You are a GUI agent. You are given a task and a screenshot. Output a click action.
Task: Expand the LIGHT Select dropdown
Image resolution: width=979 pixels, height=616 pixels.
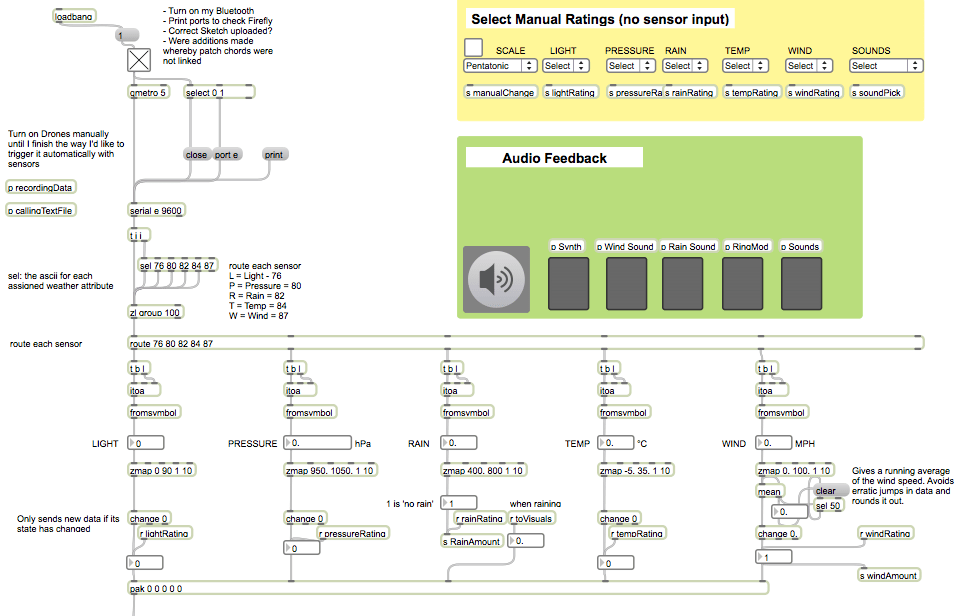click(x=567, y=66)
